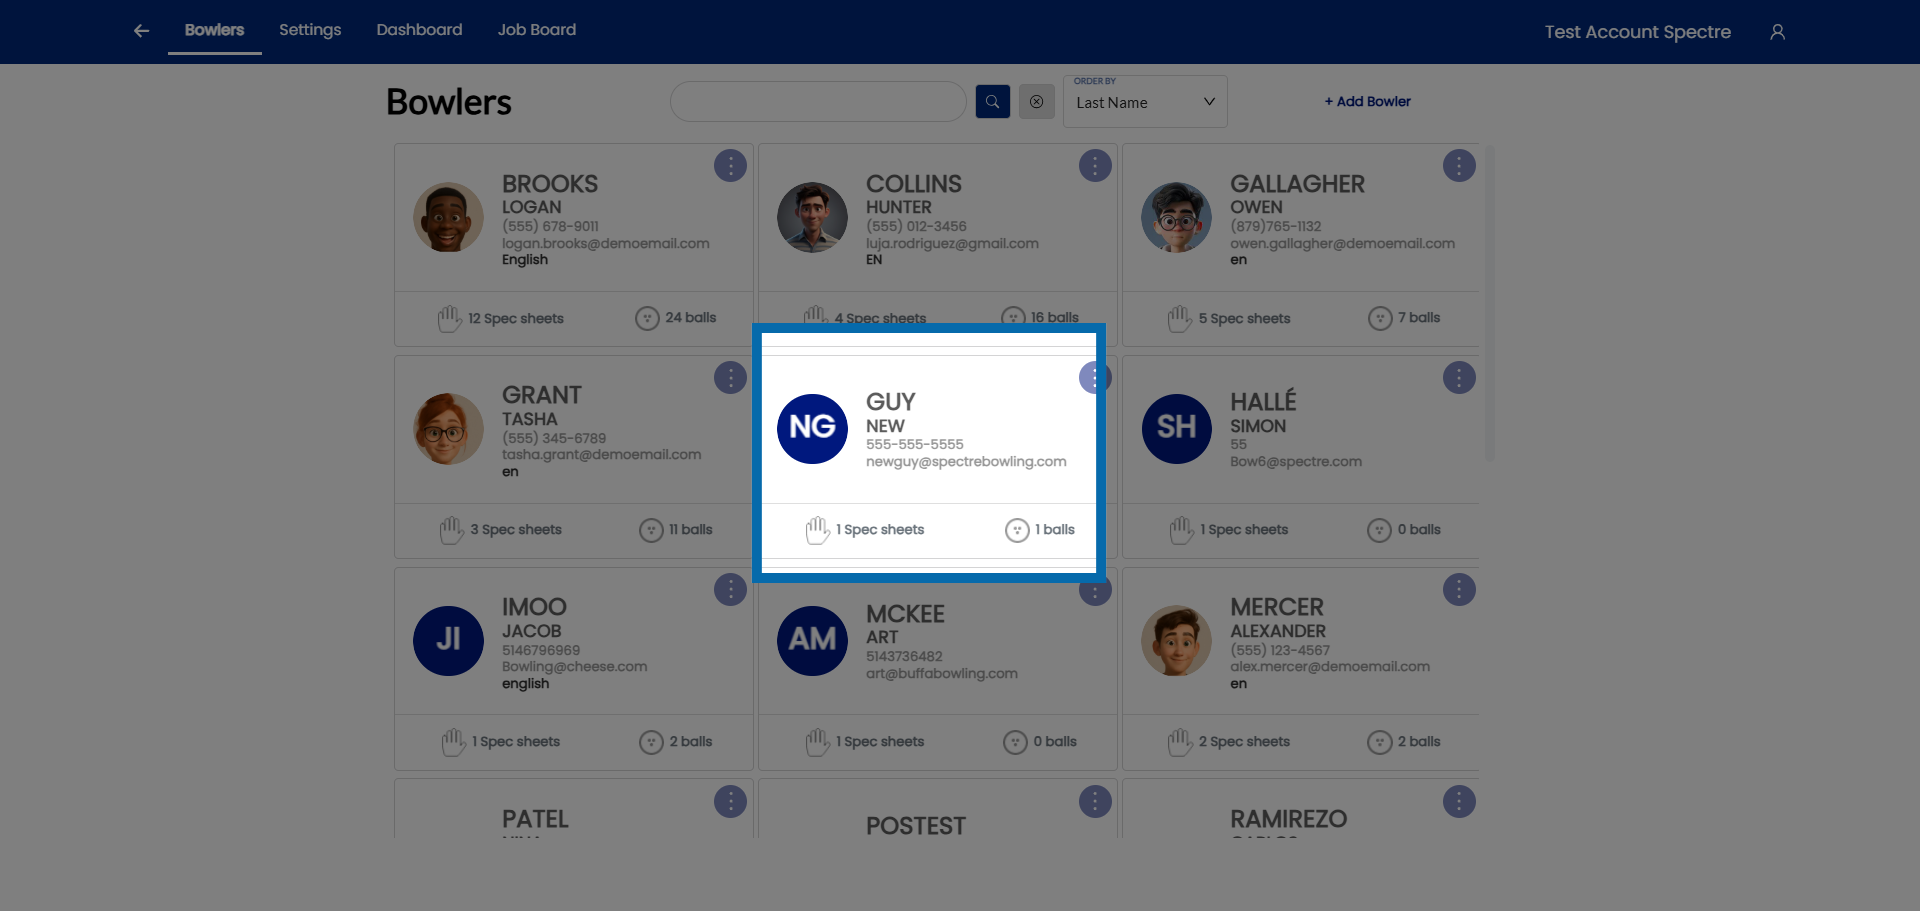This screenshot has width=1920, height=911.
Task: Click the hand icon for Grant's spec sheets
Action: tap(452, 530)
